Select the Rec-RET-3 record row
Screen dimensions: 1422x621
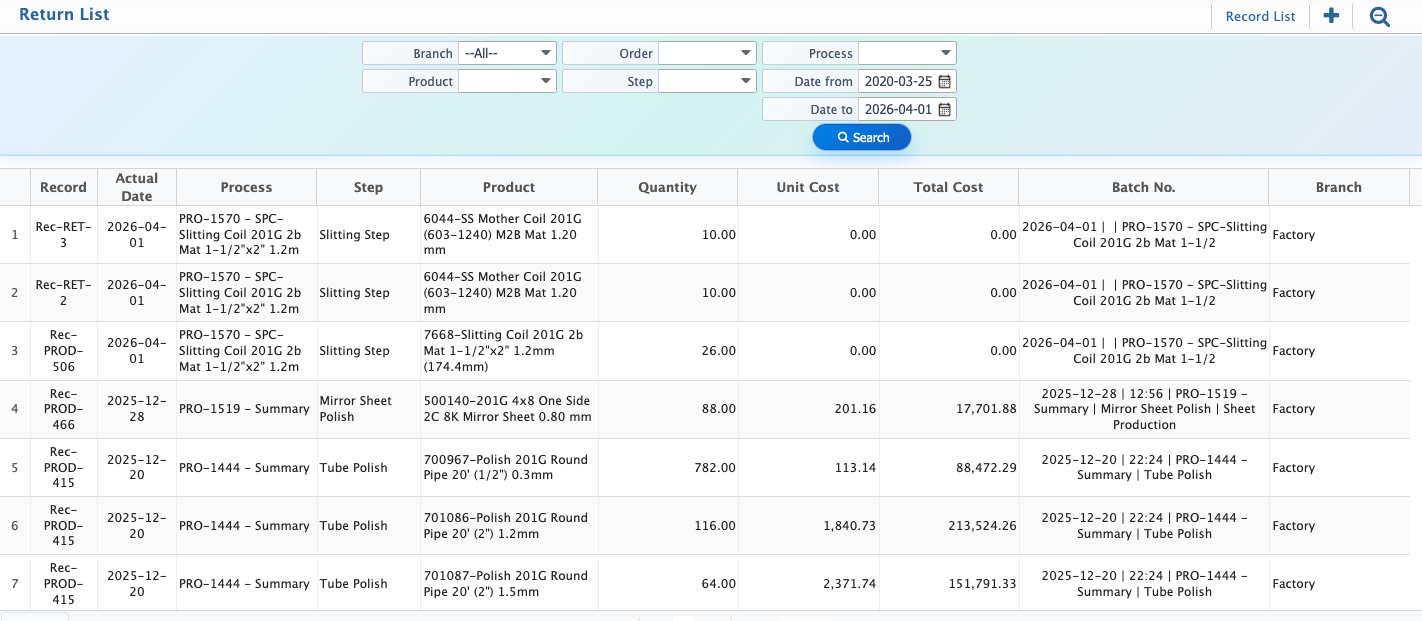(64, 235)
